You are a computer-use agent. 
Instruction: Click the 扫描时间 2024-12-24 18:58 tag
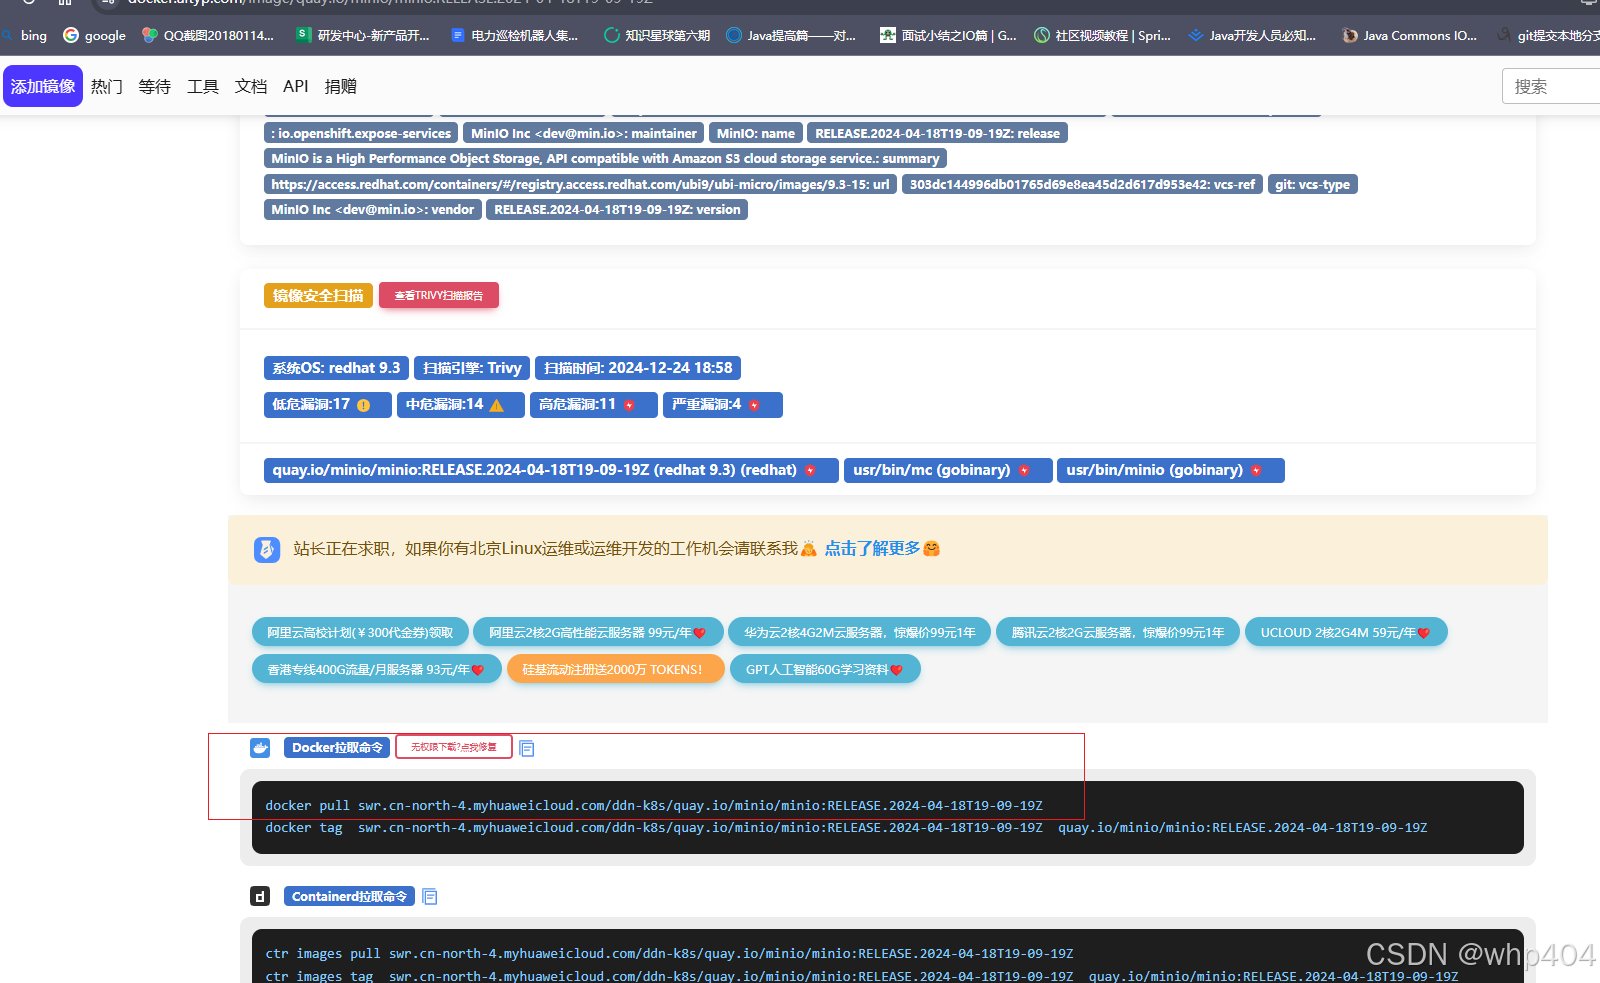pos(638,368)
